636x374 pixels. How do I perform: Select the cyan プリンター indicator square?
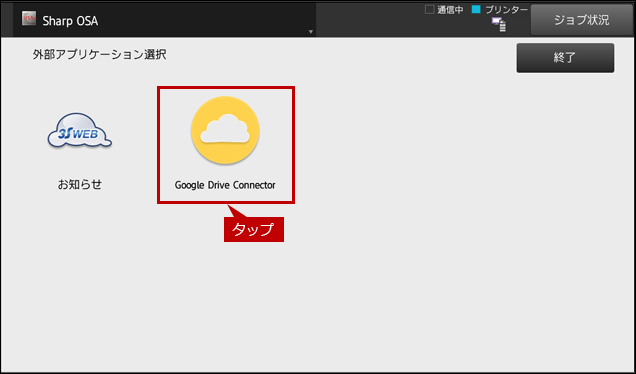(476, 9)
